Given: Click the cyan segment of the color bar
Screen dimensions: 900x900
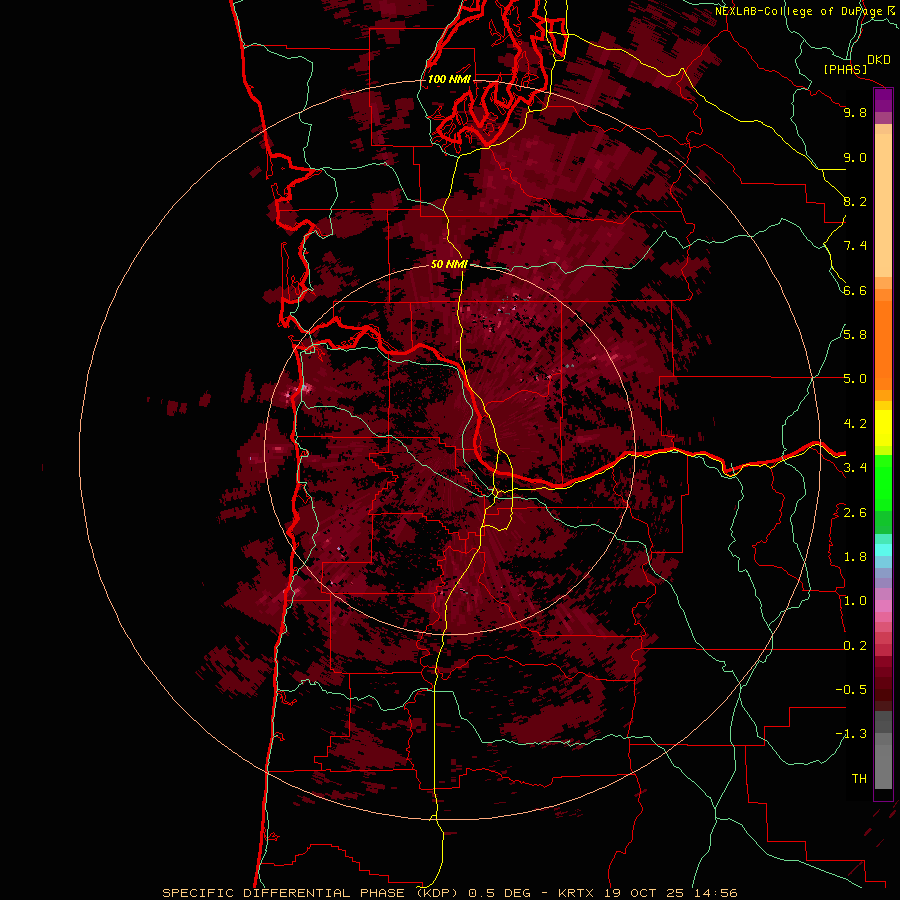Looking at the screenshot, I should [x=883, y=549].
